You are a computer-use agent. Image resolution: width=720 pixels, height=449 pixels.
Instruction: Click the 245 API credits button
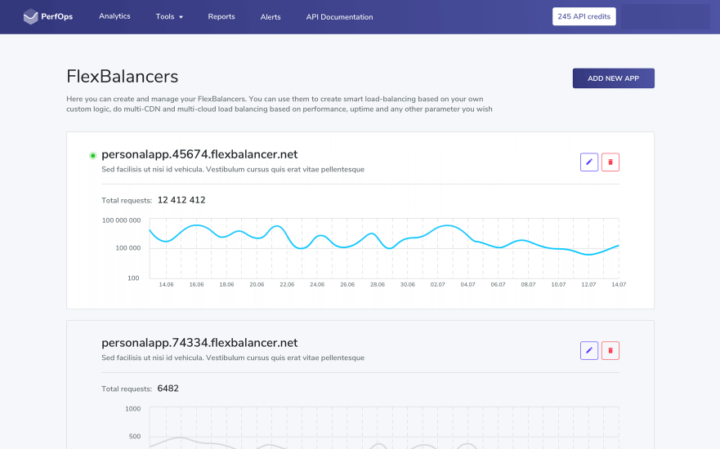click(x=584, y=17)
